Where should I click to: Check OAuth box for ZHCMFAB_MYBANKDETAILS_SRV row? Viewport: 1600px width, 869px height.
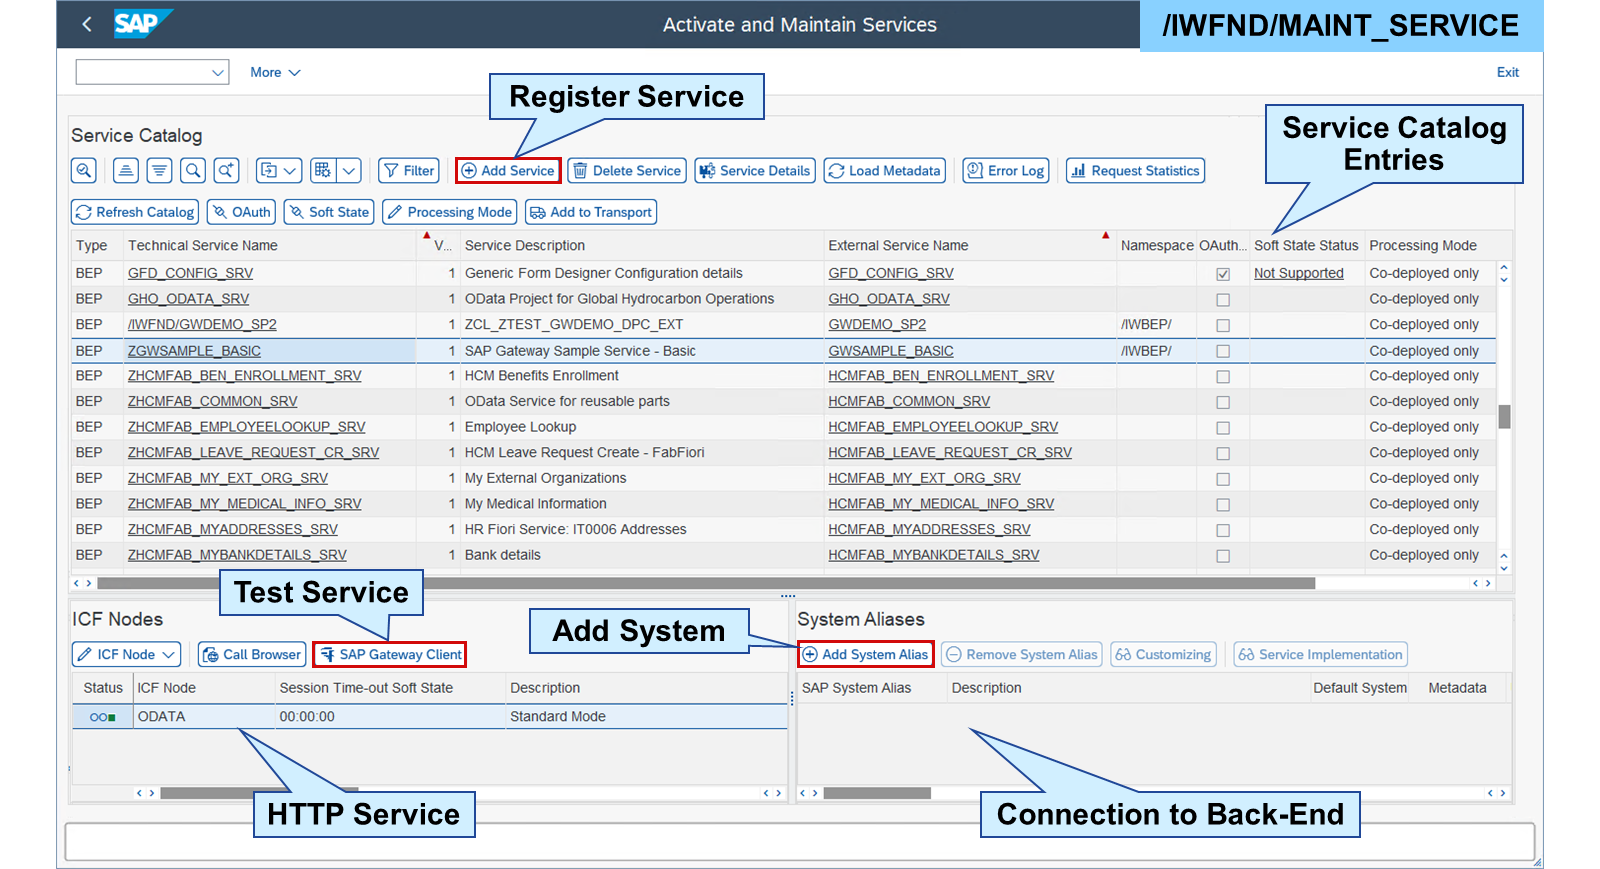coord(1222,556)
